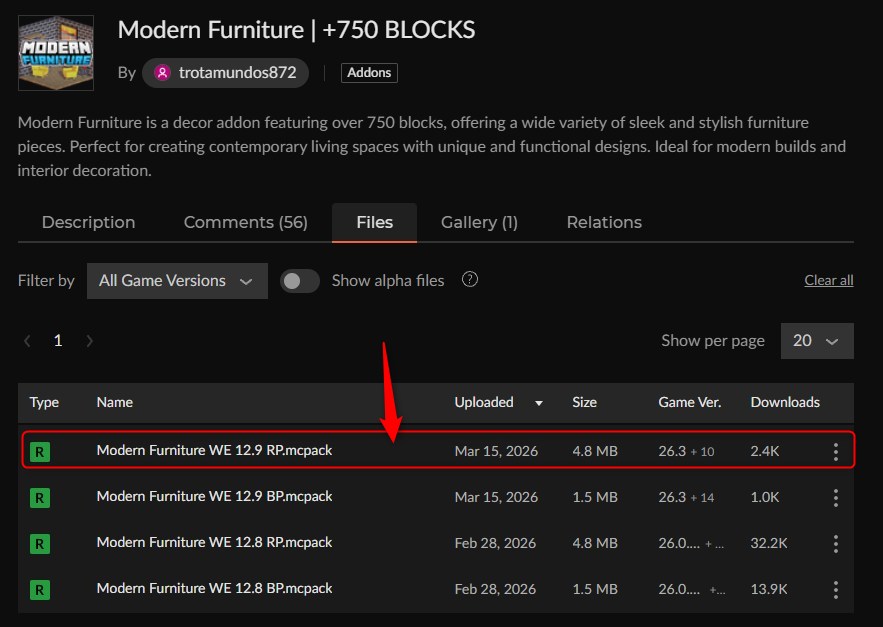Click the green R release icon for 12.9 RP.mcpack
The image size is (883, 627).
[x=41, y=451]
